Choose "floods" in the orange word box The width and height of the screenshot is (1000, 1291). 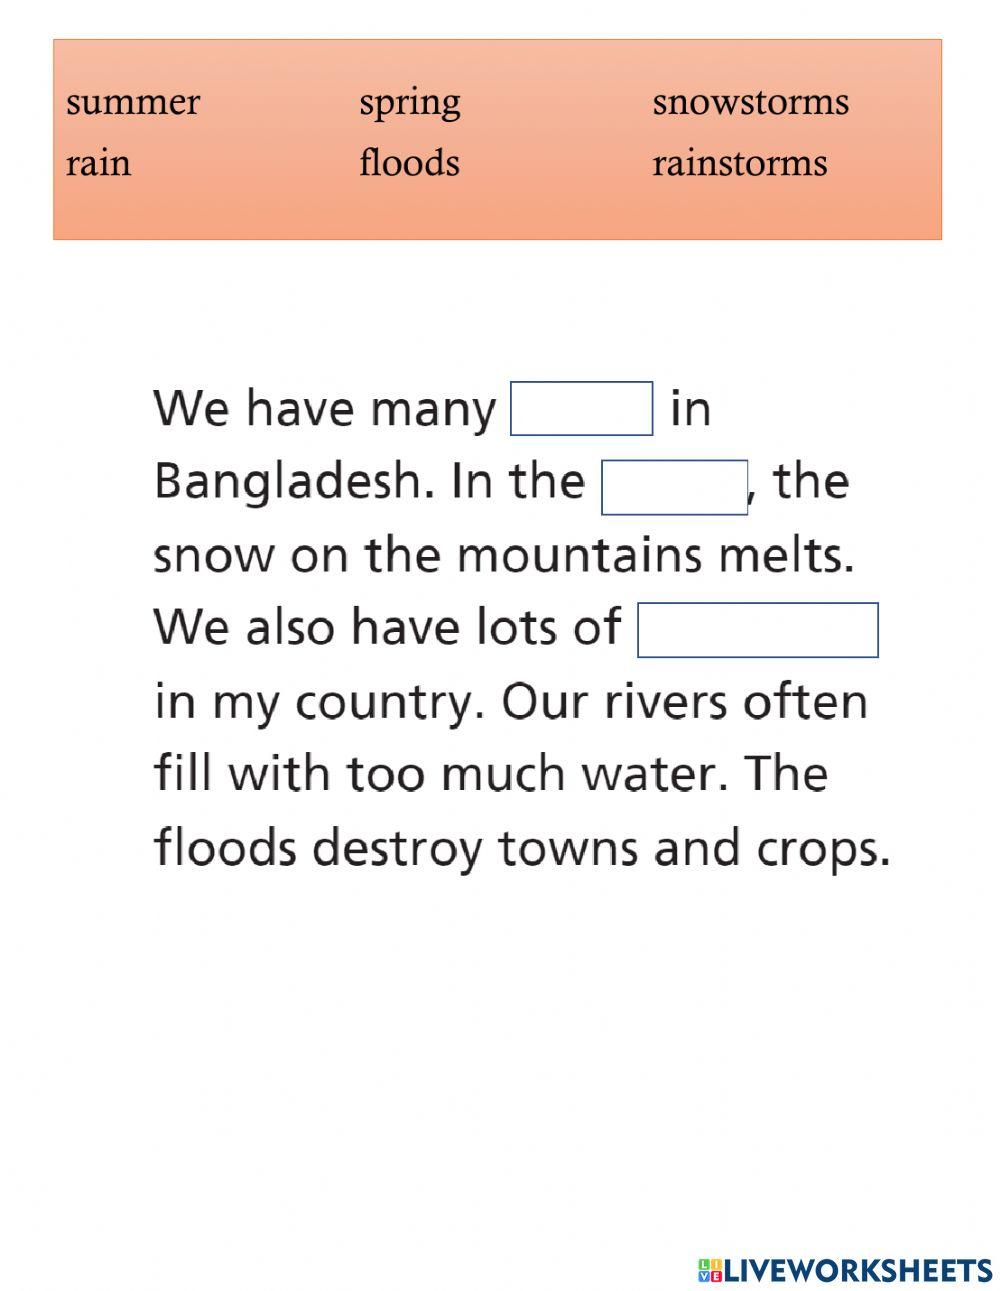(409, 163)
